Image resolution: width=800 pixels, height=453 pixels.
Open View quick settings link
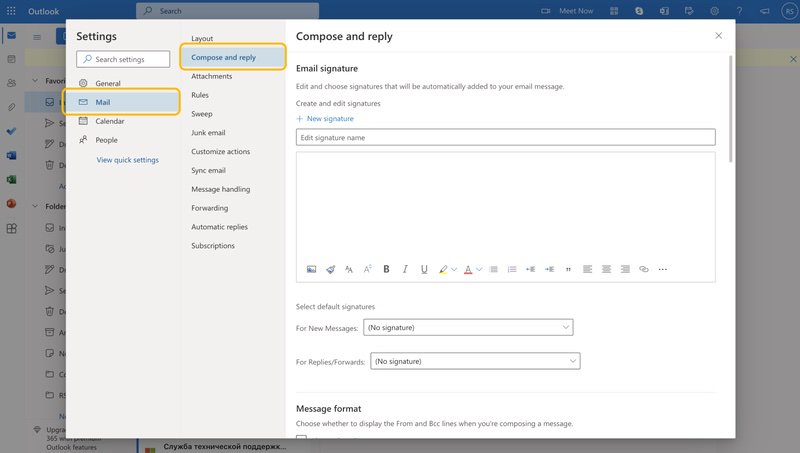128,160
